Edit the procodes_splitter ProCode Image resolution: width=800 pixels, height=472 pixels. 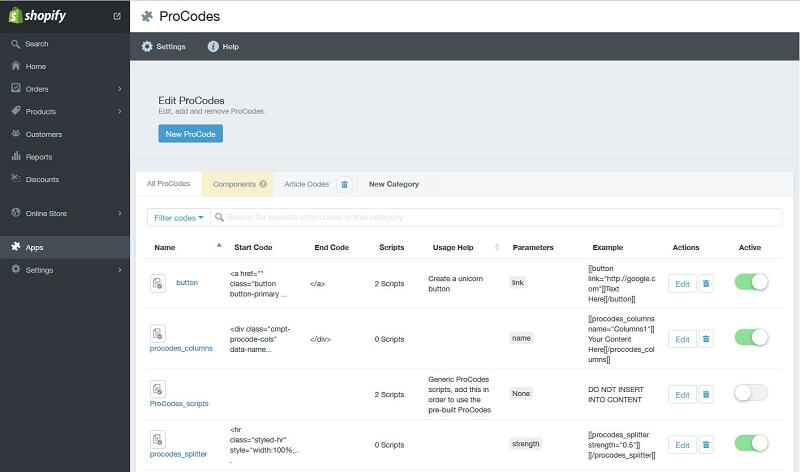point(682,445)
